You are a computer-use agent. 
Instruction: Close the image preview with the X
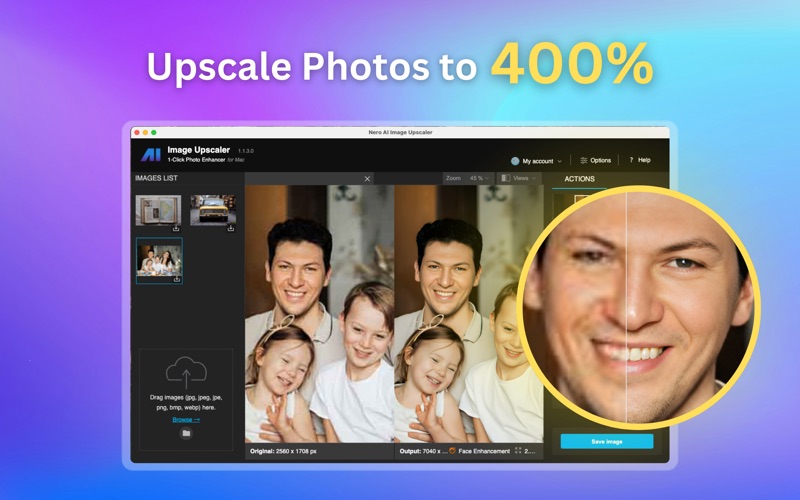click(x=367, y=179)
